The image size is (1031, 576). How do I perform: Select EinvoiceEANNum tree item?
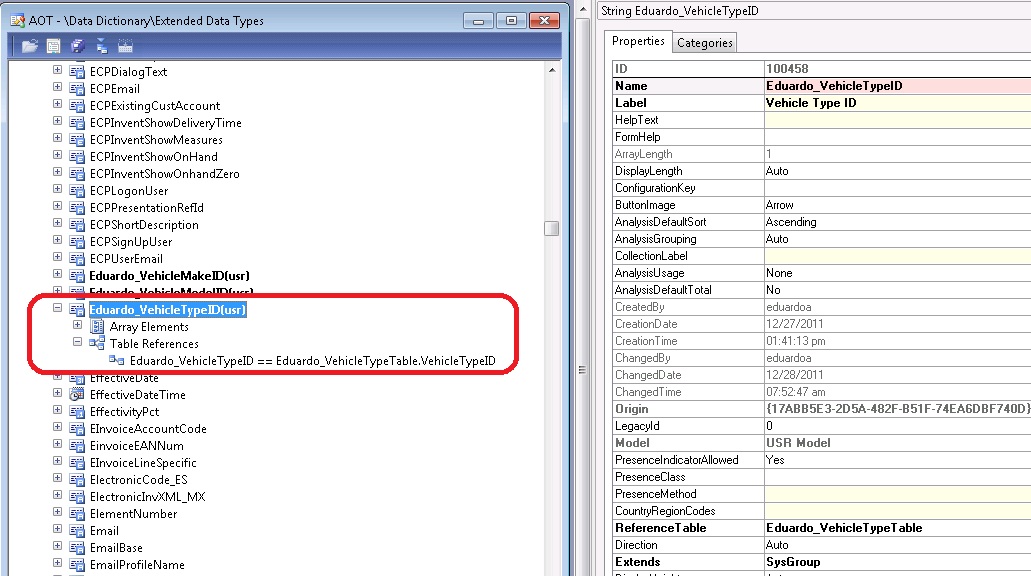[x=137, y=446]
